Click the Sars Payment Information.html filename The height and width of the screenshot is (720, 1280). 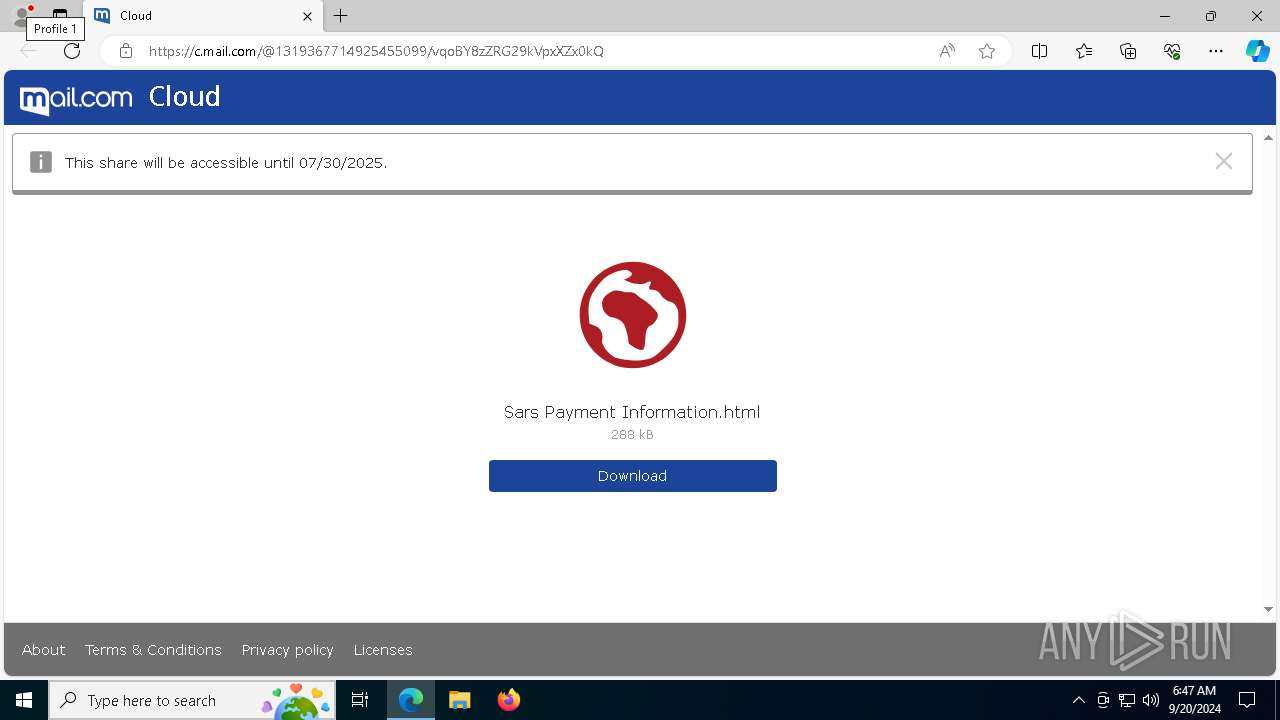tap(632, 412)
